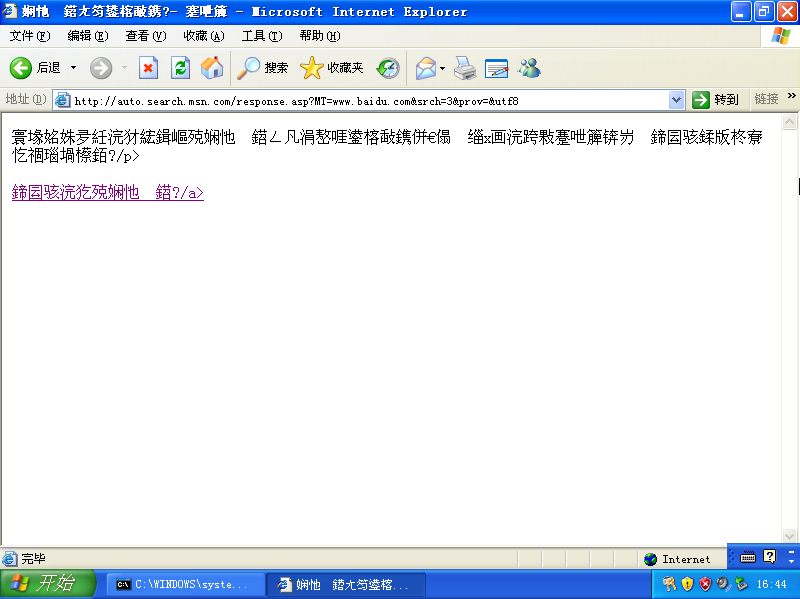Open Messenger from the toolbar
The image size is (800, 599).
tap(529, 68)
